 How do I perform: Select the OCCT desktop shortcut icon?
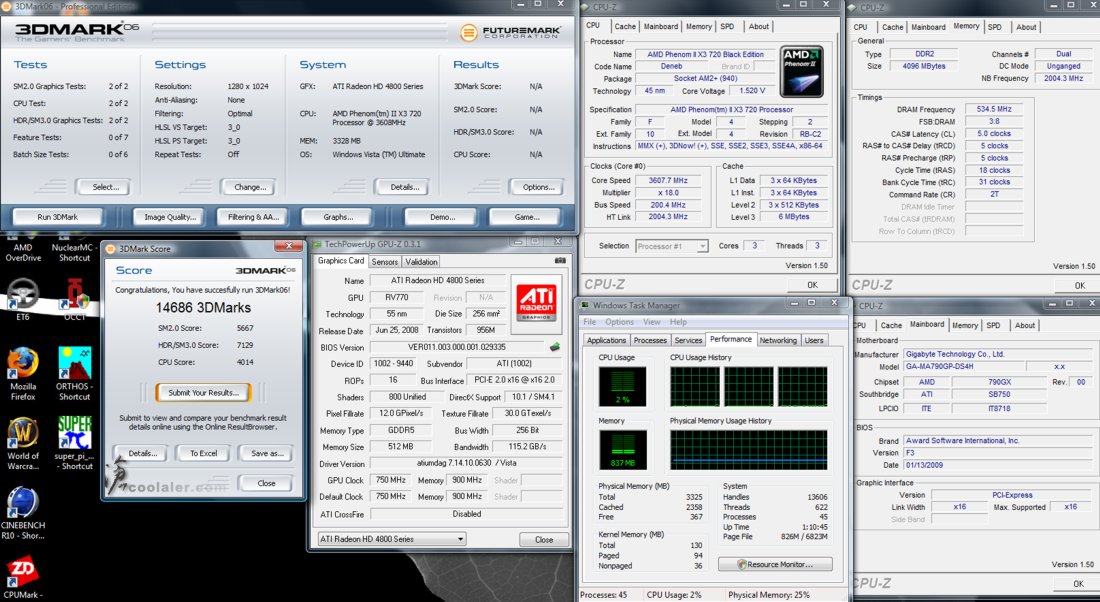point(74,294)
